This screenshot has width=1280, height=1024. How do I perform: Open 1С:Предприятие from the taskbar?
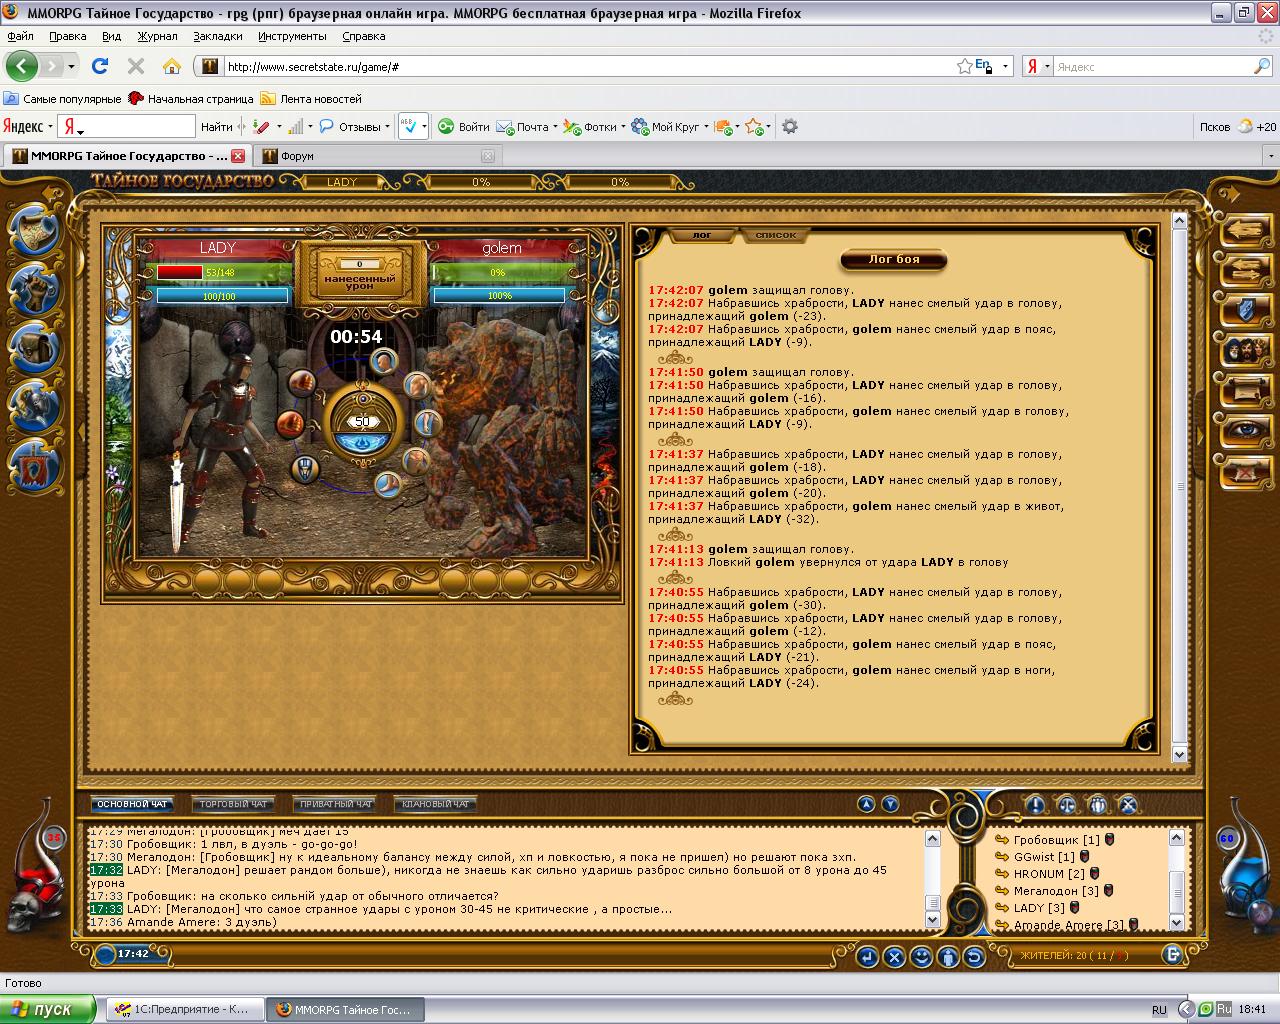click(x=184, y=1009)
